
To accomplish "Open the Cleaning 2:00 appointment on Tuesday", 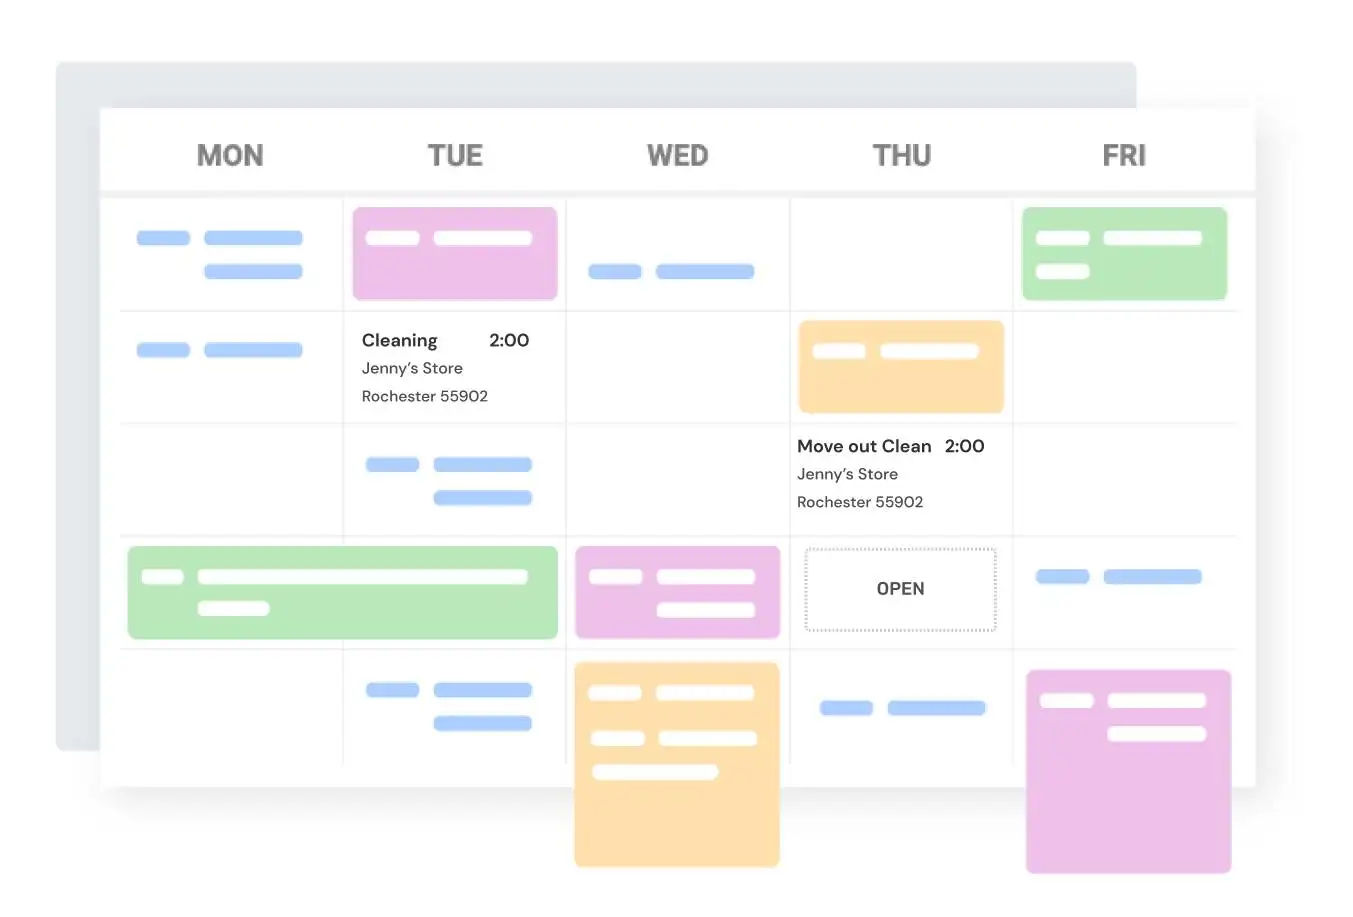I will [445, 367].
